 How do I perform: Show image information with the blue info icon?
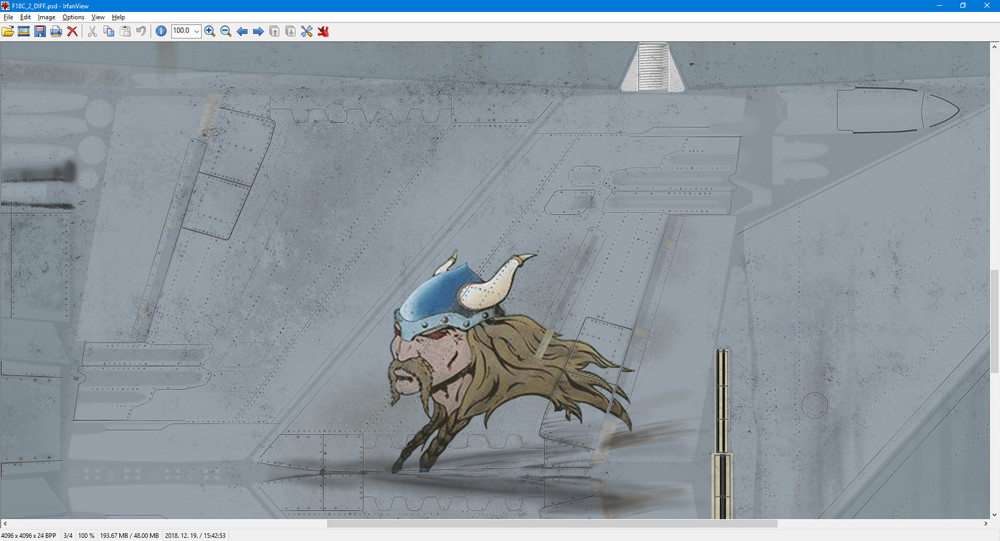(161, 31)
